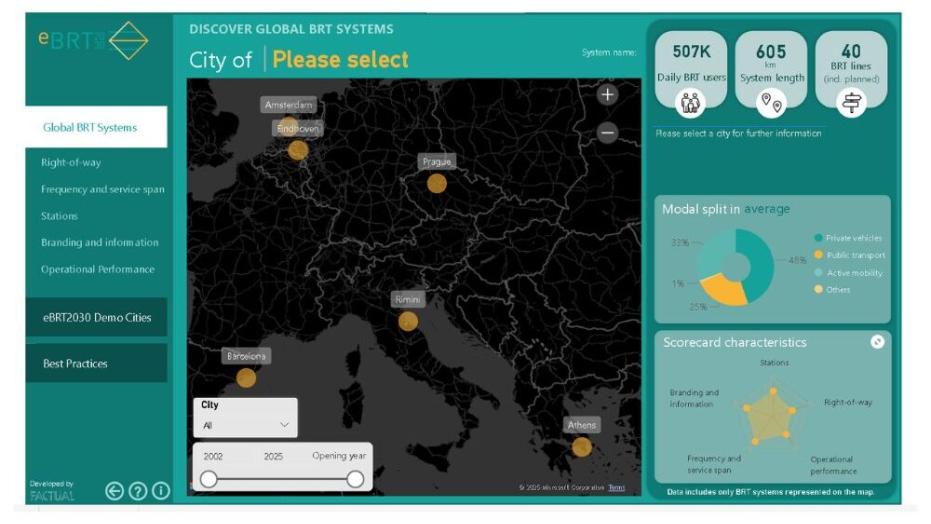Click the left Opening year slider handle
This screenshot has height=524, width=931.
click(209, 479)
